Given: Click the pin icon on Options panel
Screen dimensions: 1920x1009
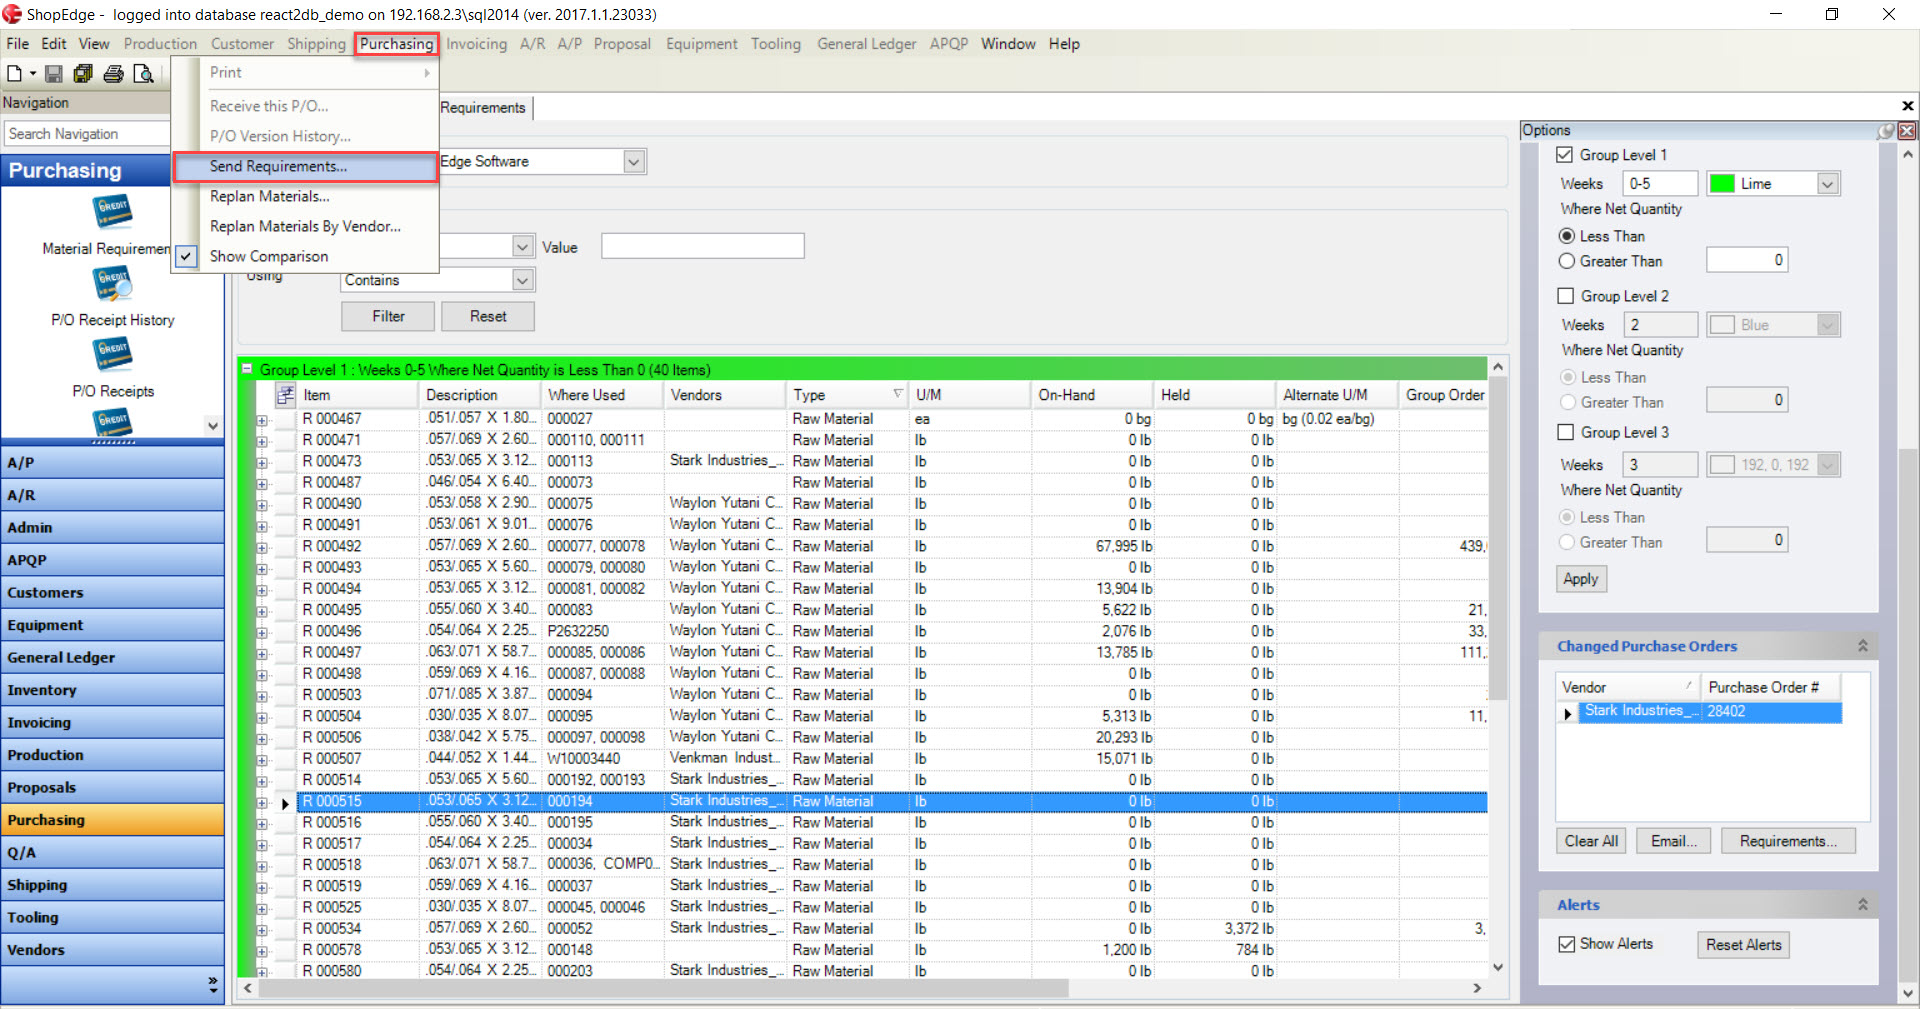Looking at the screenshot, I should (x=1886, y=131).
